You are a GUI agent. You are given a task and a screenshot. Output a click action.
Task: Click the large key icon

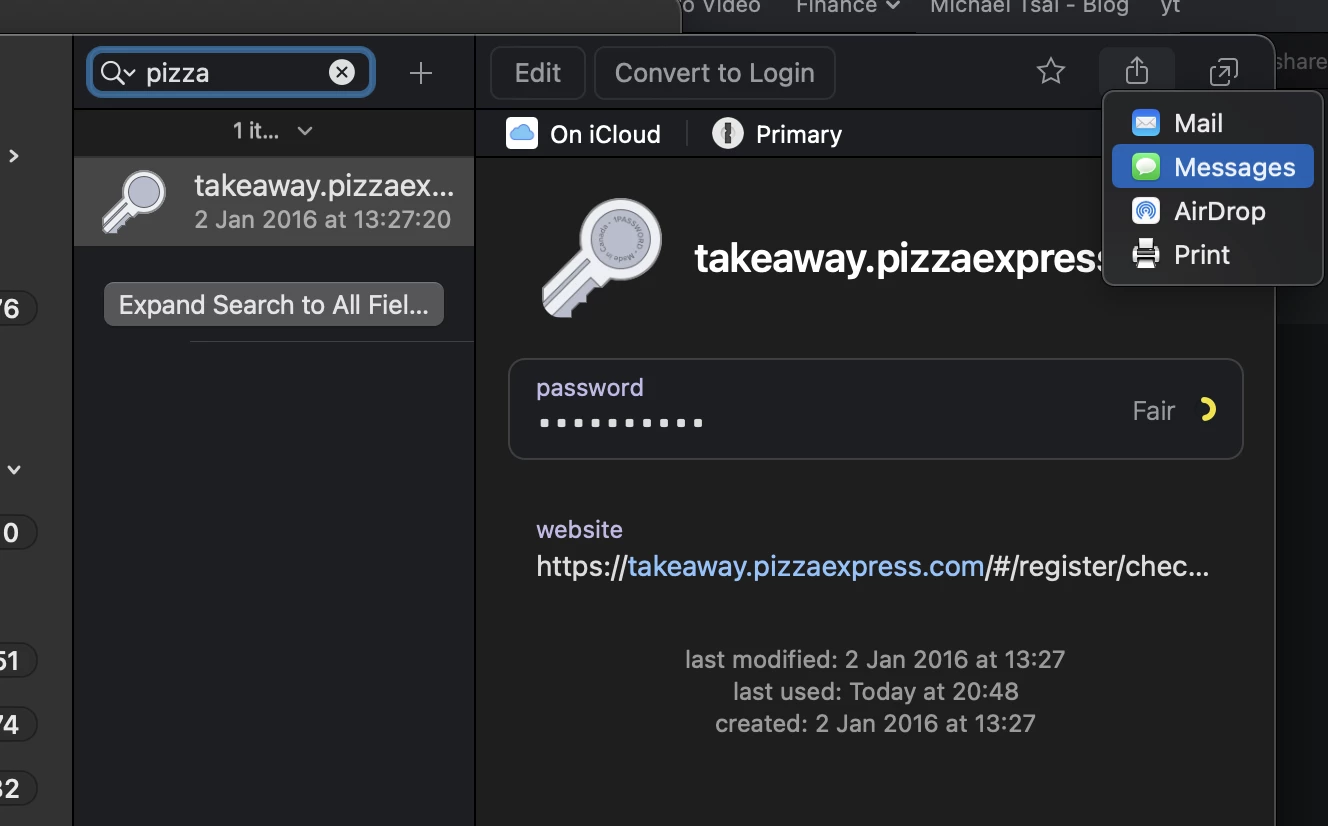click(602, 258)
